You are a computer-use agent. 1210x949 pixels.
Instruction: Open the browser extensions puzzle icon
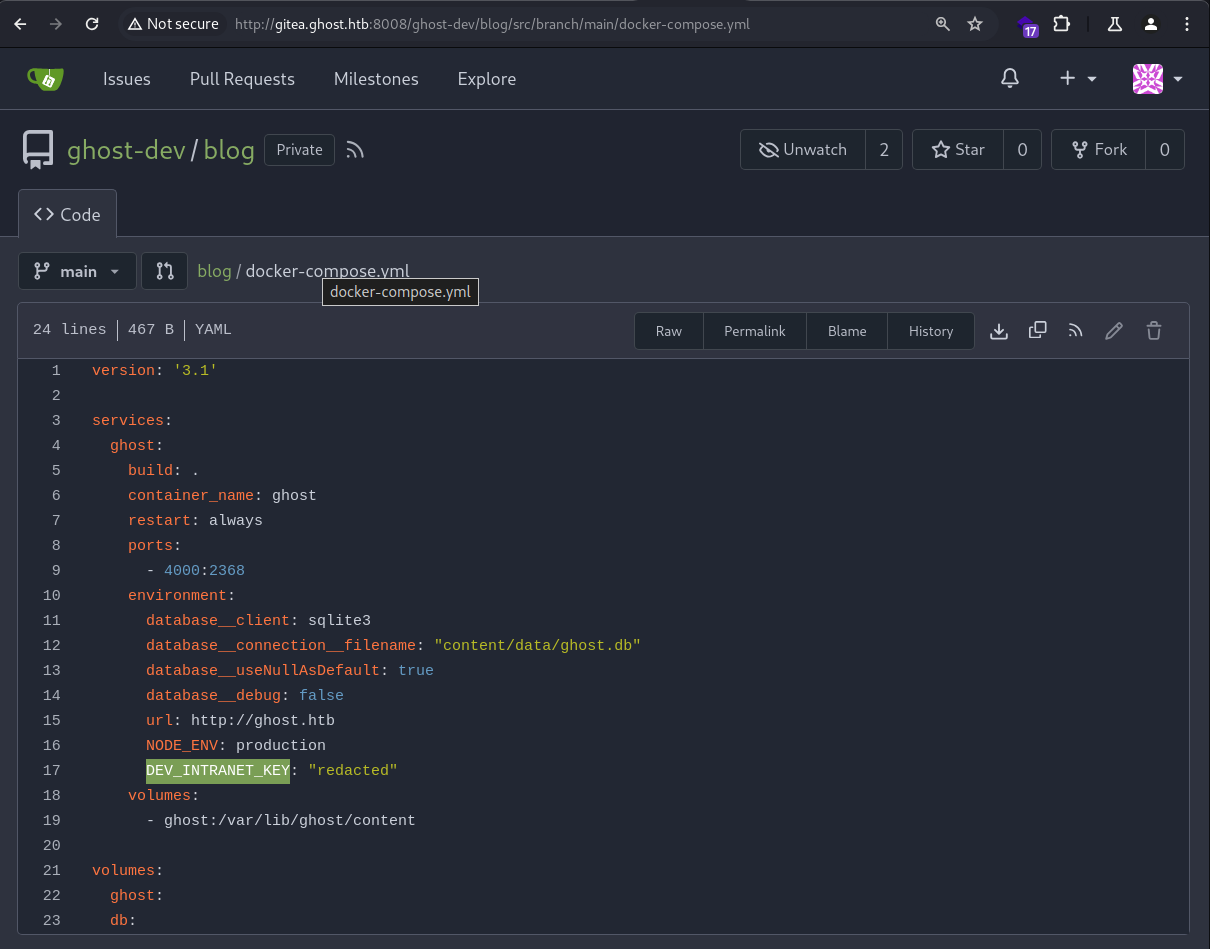point(1061,24)
